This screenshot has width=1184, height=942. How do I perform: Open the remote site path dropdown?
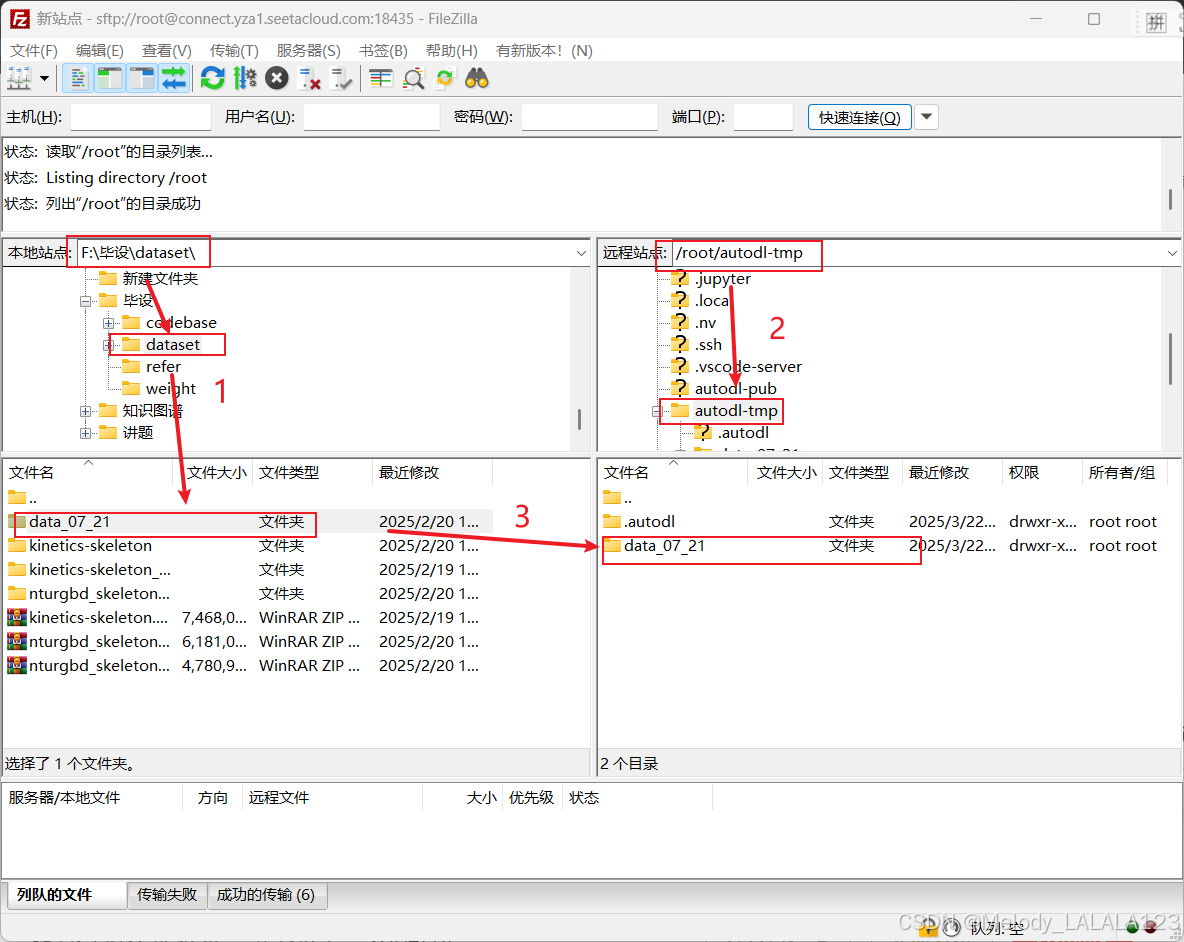pos(1172,253)
